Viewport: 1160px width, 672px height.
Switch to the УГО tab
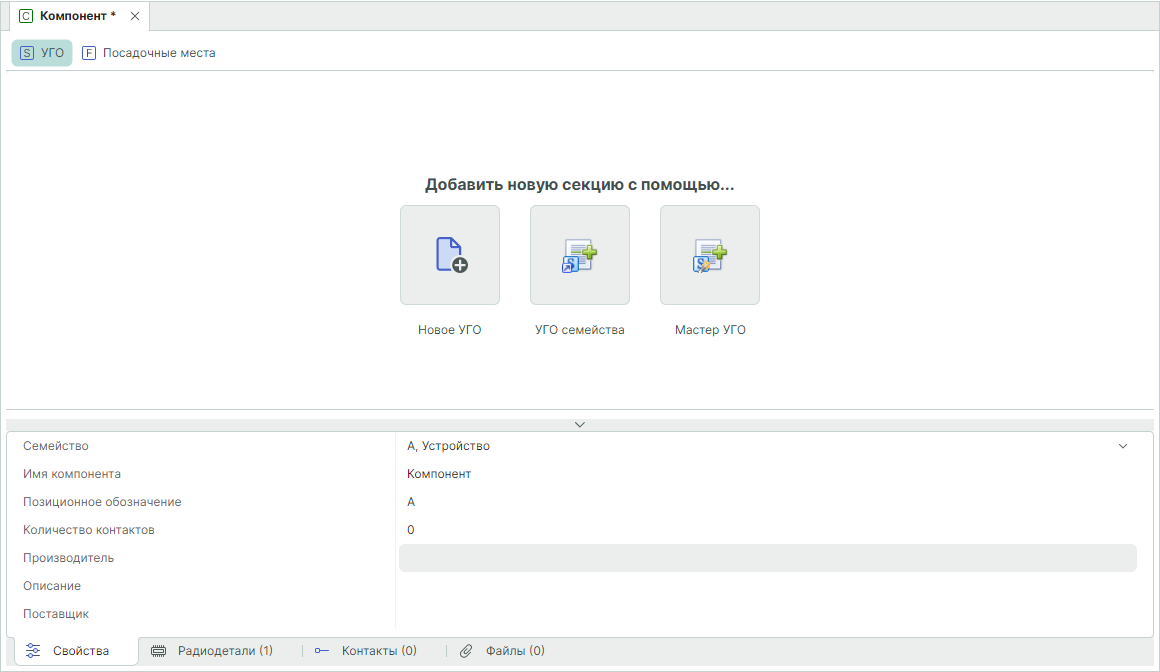coord(42,53)
